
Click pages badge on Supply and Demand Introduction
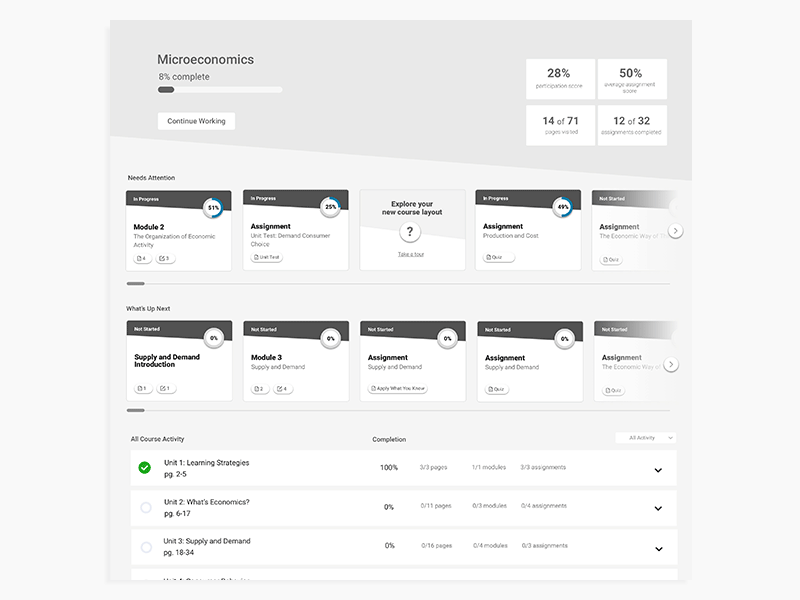143,388
